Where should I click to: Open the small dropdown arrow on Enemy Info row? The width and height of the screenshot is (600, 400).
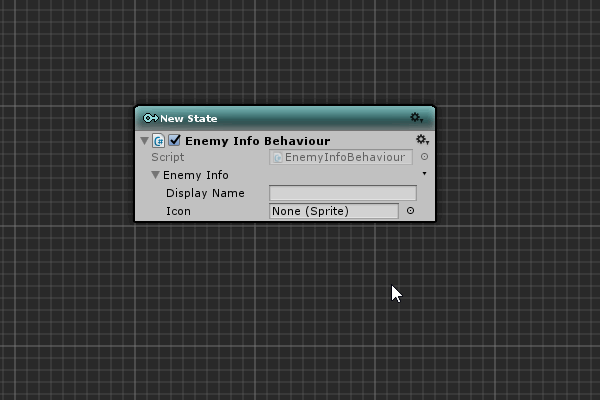tap(424, 174)
